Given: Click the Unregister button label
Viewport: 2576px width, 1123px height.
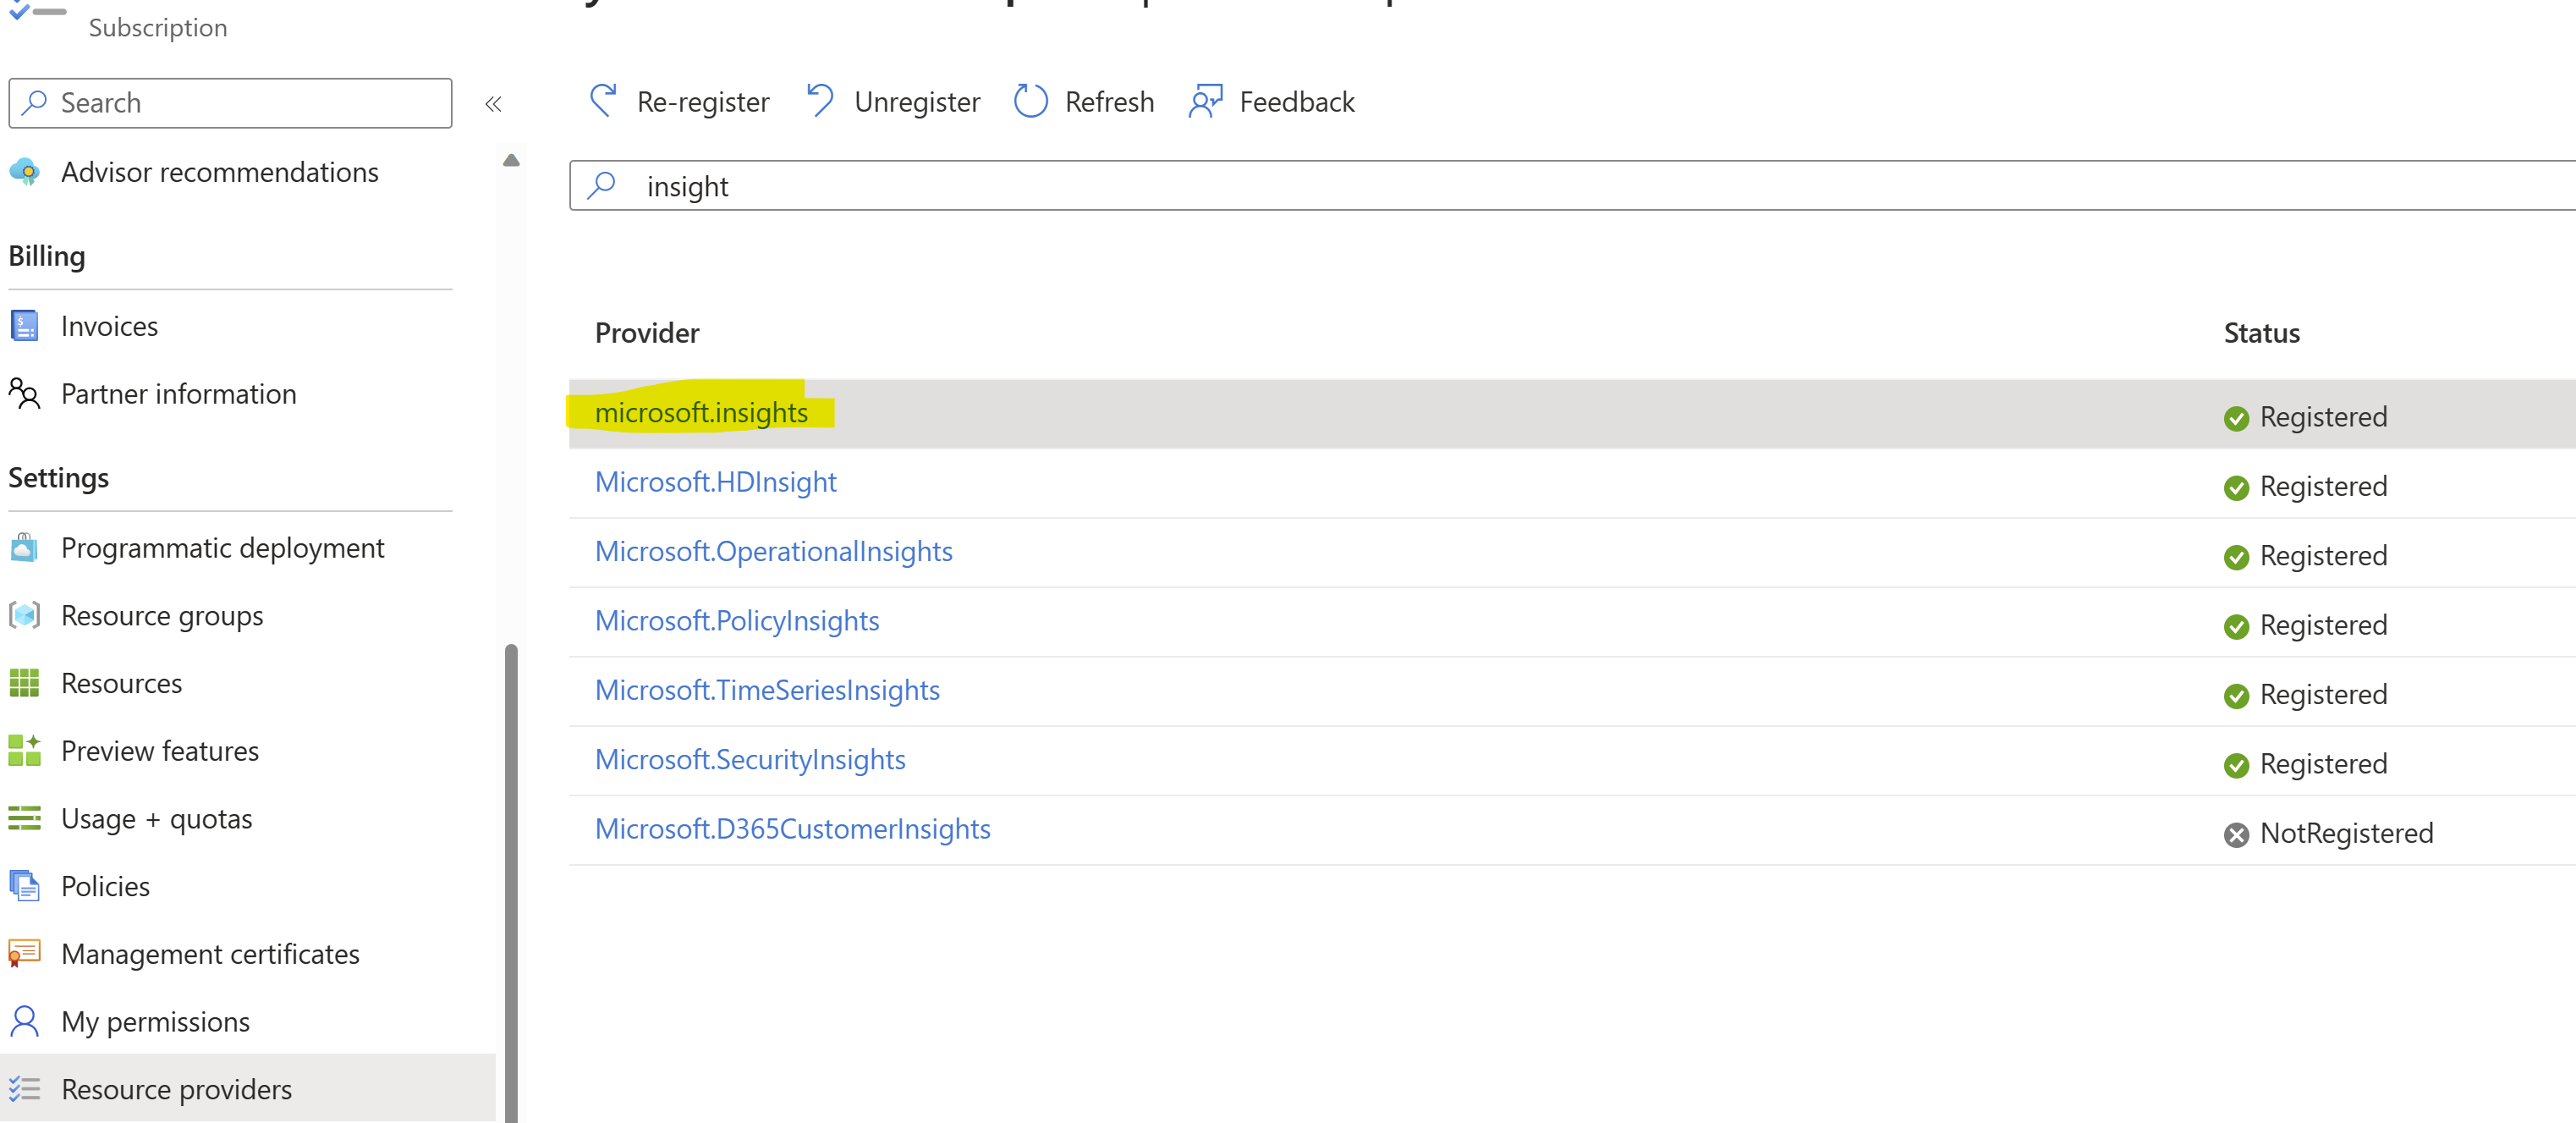Looking at the screenshot, I should 917,102.
